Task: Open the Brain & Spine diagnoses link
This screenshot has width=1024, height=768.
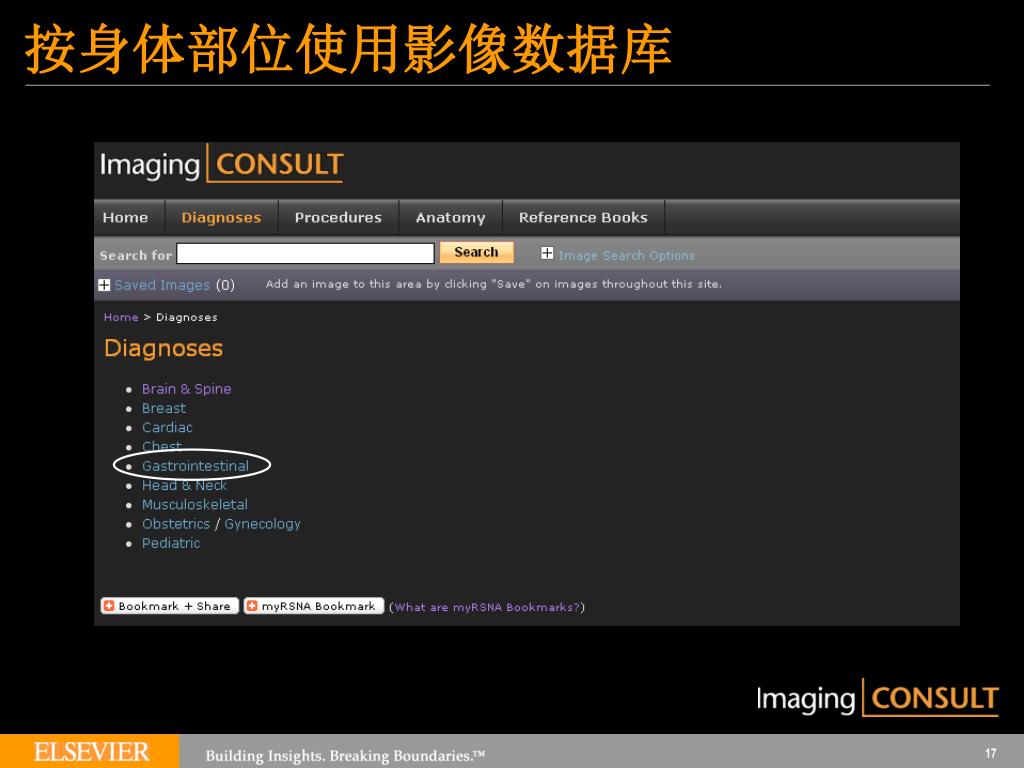Action: pos(187,389)
